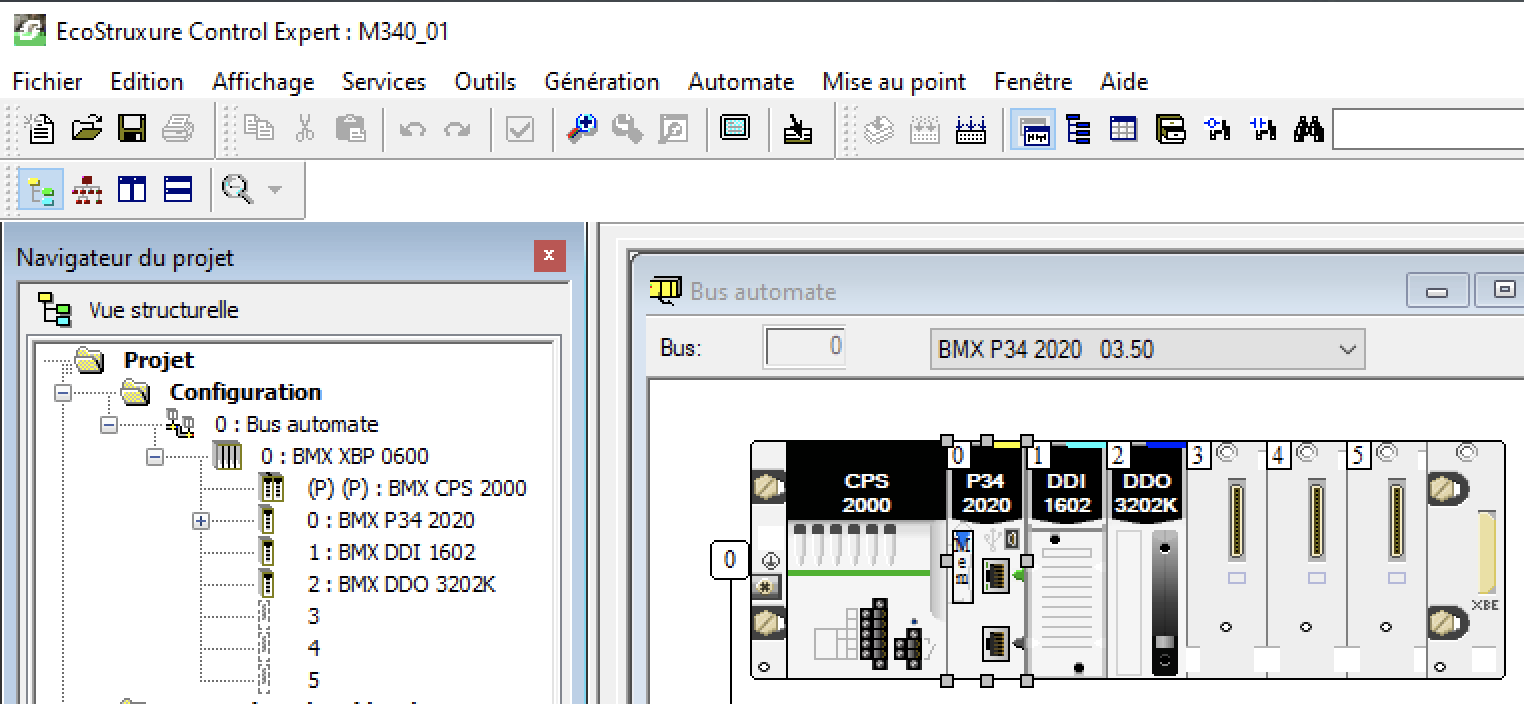Click the Zoom in magnifier icon
1524x704 pixels.
(x=581, y=129)
